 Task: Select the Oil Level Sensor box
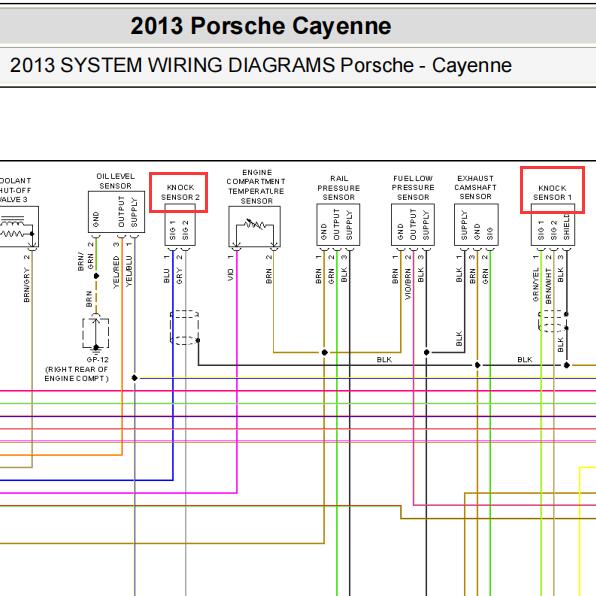(x=116, y=212)
